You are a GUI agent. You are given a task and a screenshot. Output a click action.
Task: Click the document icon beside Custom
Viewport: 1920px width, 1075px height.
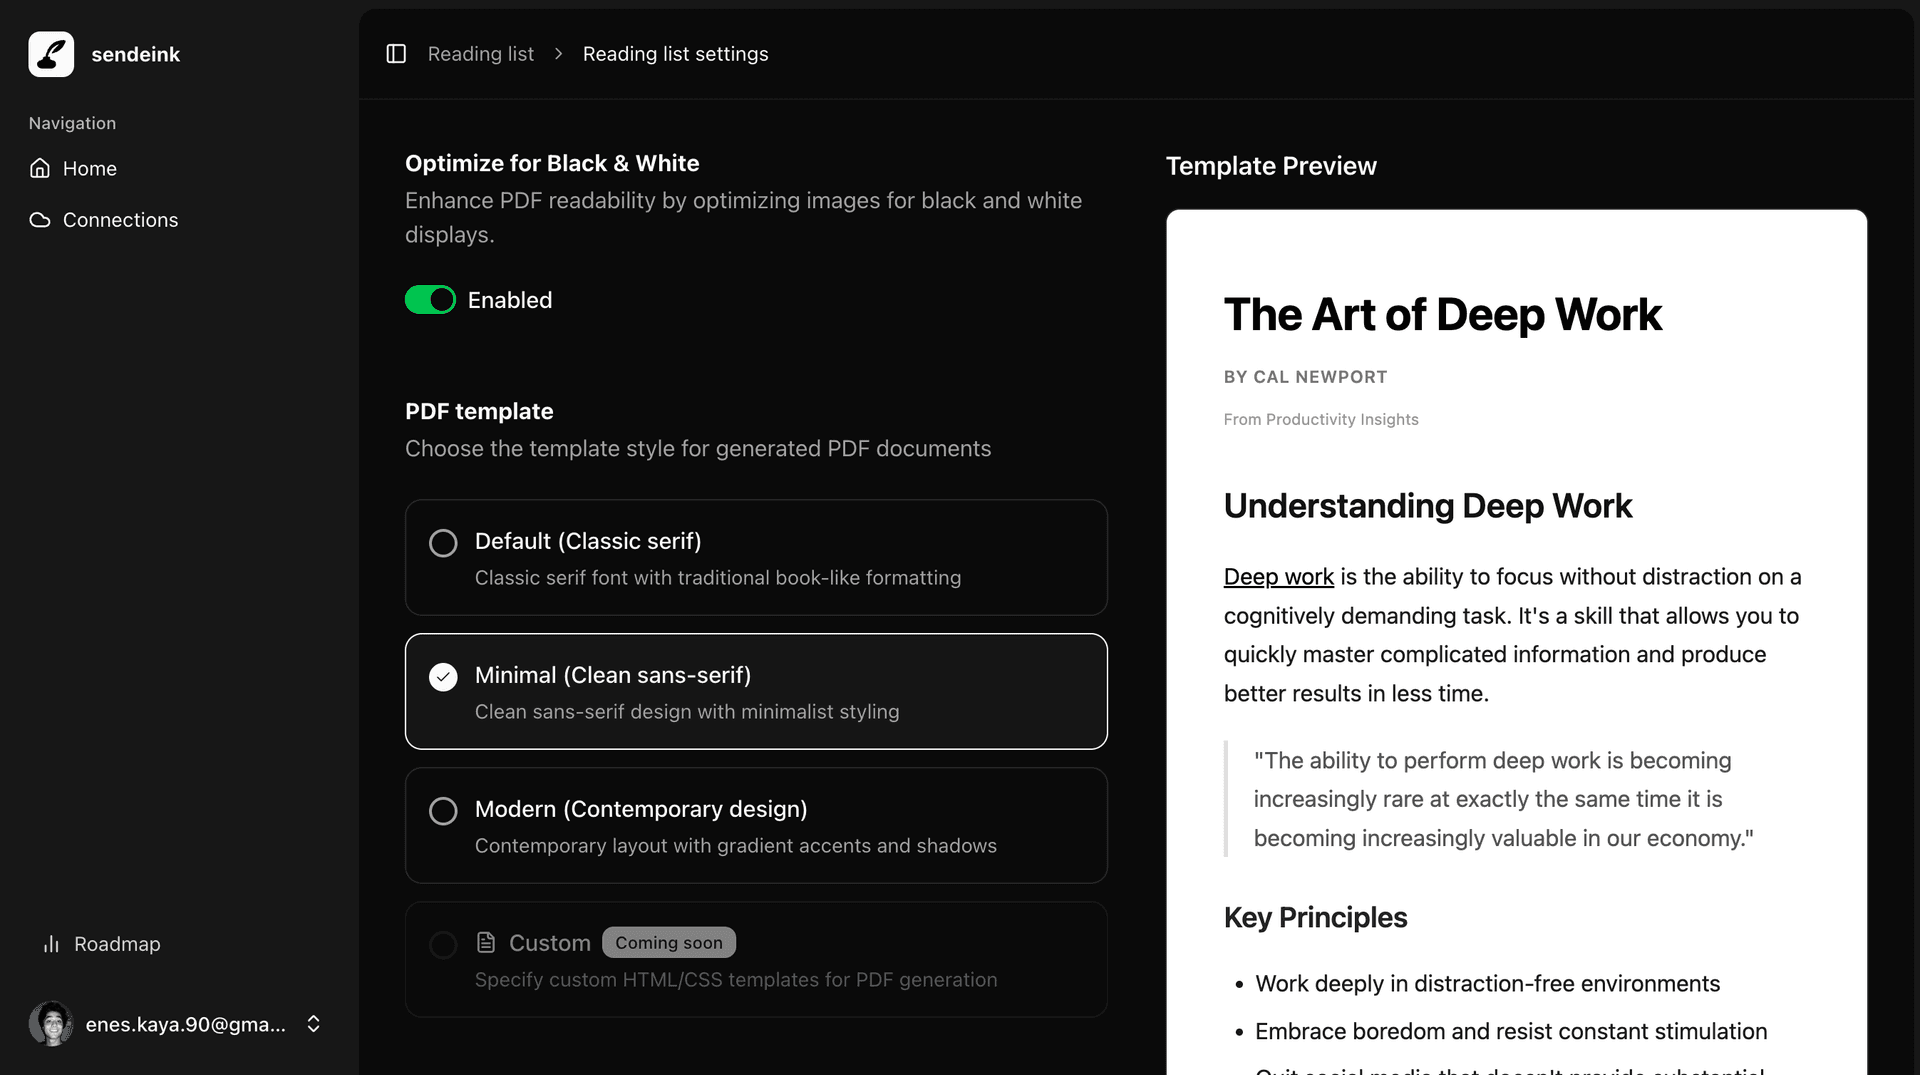(x=486, y=942)
